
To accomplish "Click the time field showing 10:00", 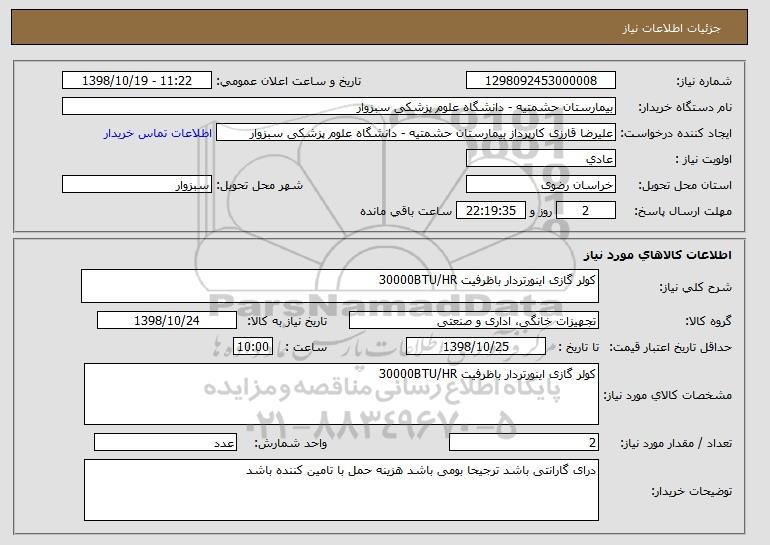I will coord(253,347).
